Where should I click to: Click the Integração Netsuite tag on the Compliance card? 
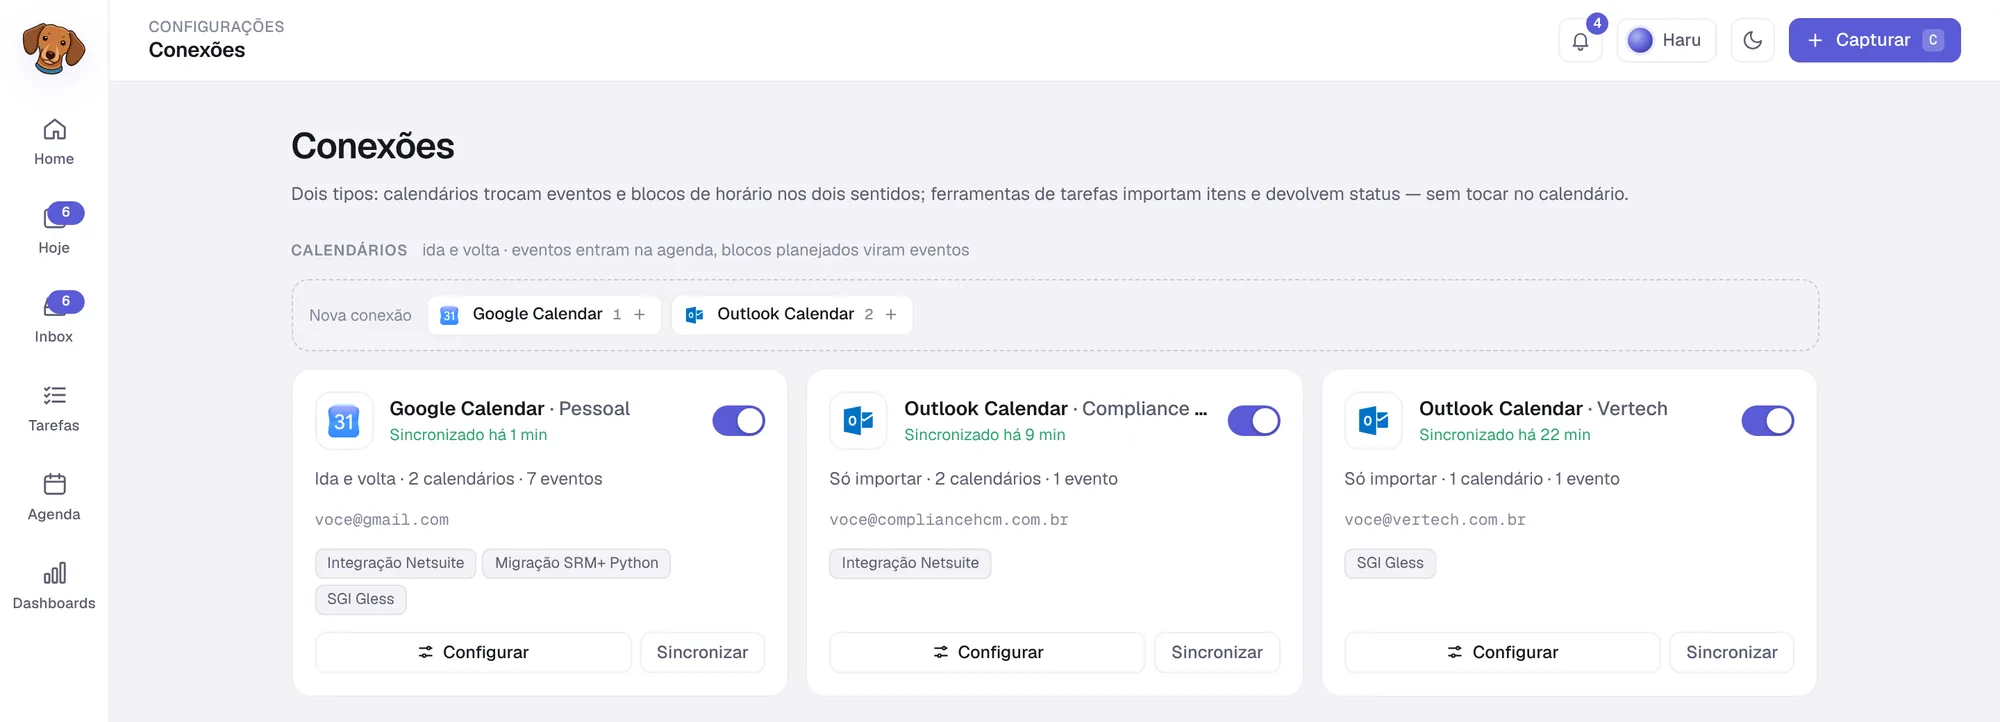(x=910, y=563)
